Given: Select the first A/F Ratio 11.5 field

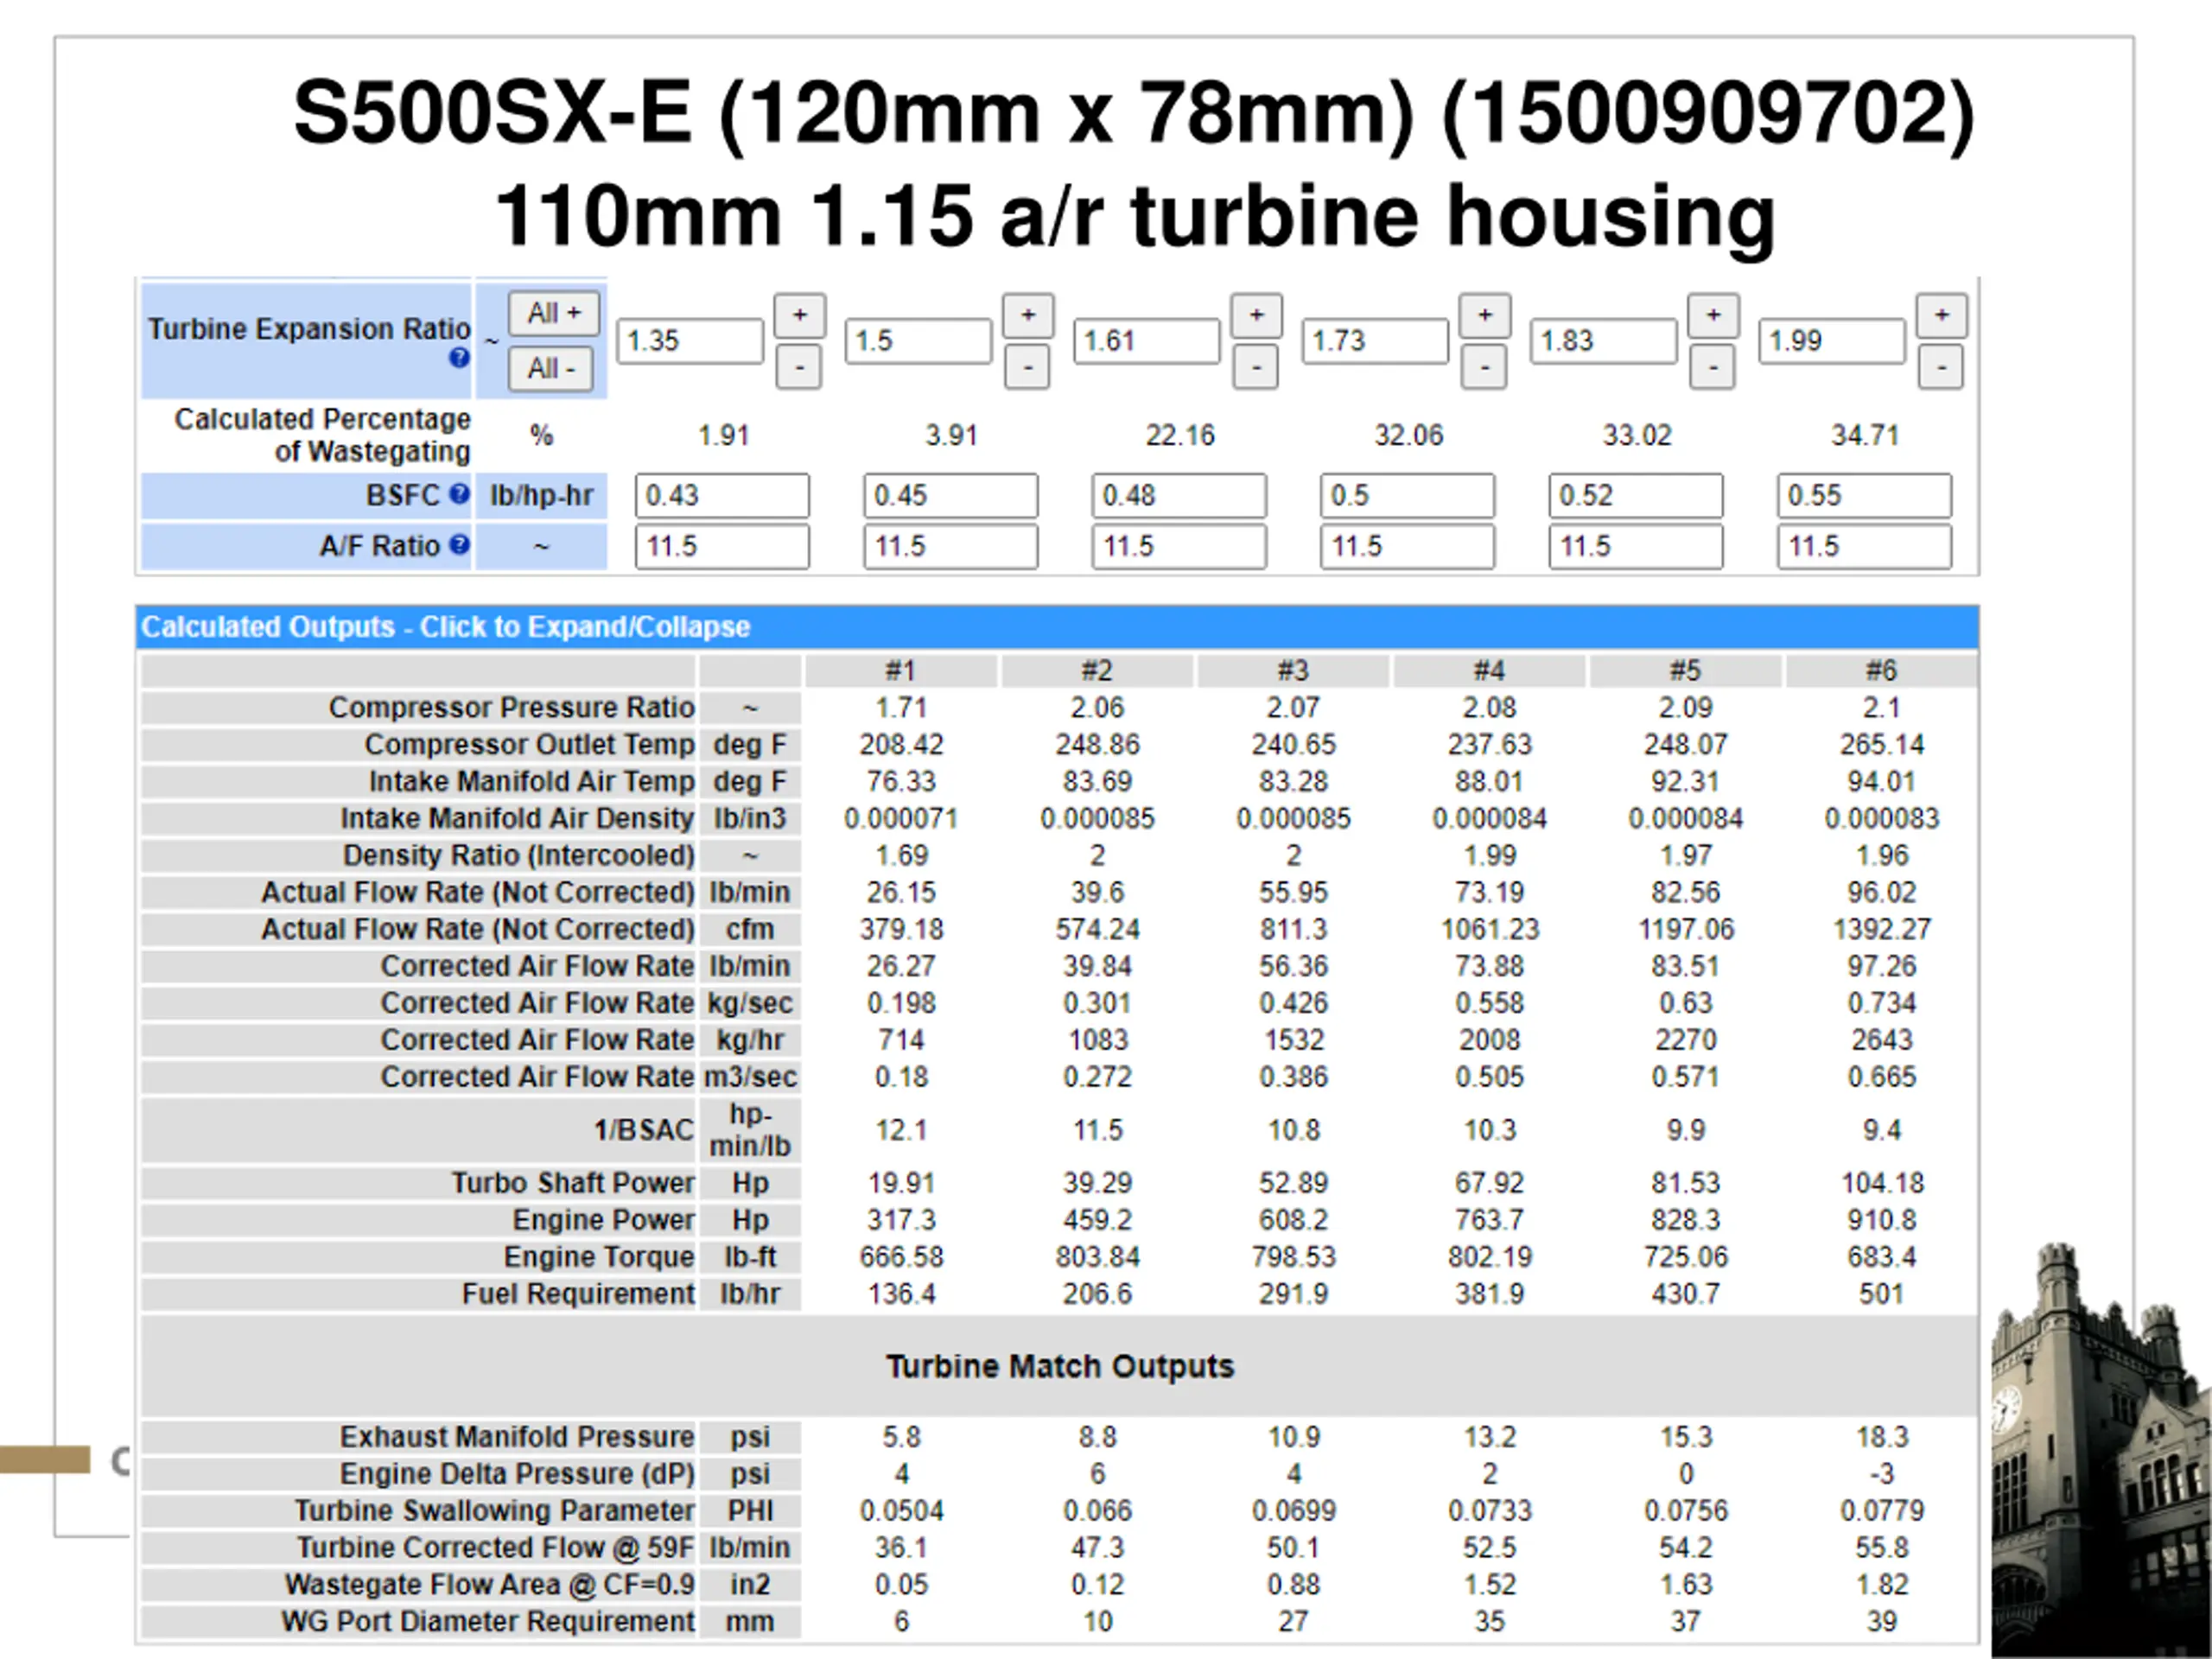Looking at the screenshot, I should pyautogui.click(x=722, y=546).
